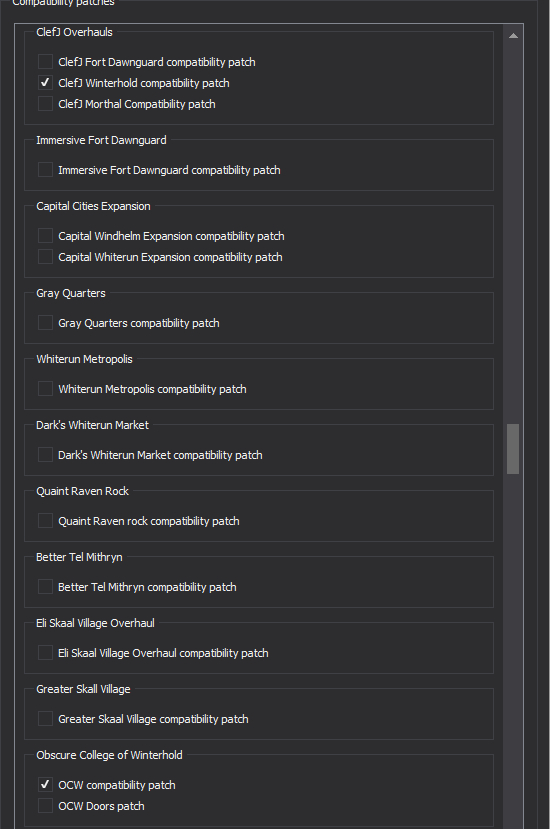
Task: Tick Eli Skaal Village Overhaul patch
Action: (x=45, y=653)
